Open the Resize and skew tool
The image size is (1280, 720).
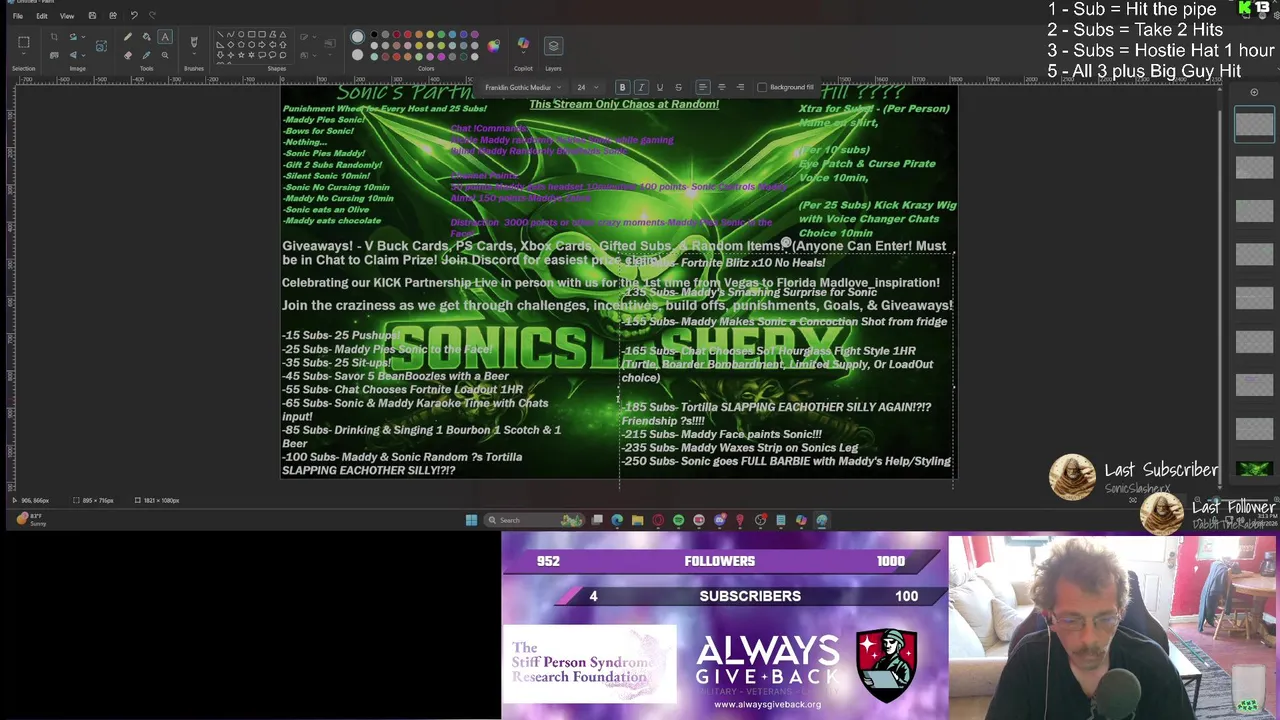click(x=54, y=55)
